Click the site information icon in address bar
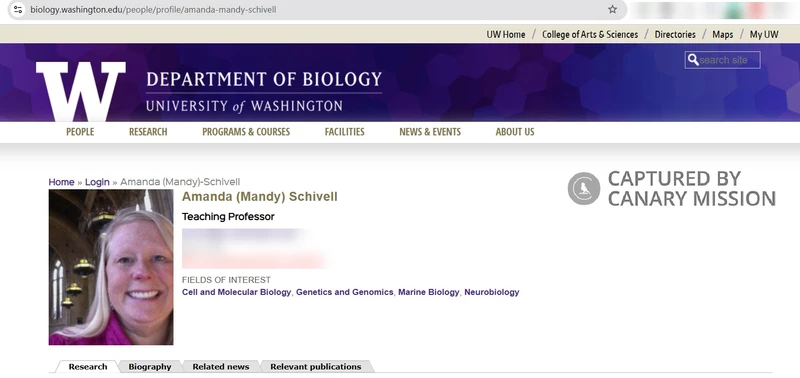The width and height of the screenshot is (800, 378). [18, 10]
